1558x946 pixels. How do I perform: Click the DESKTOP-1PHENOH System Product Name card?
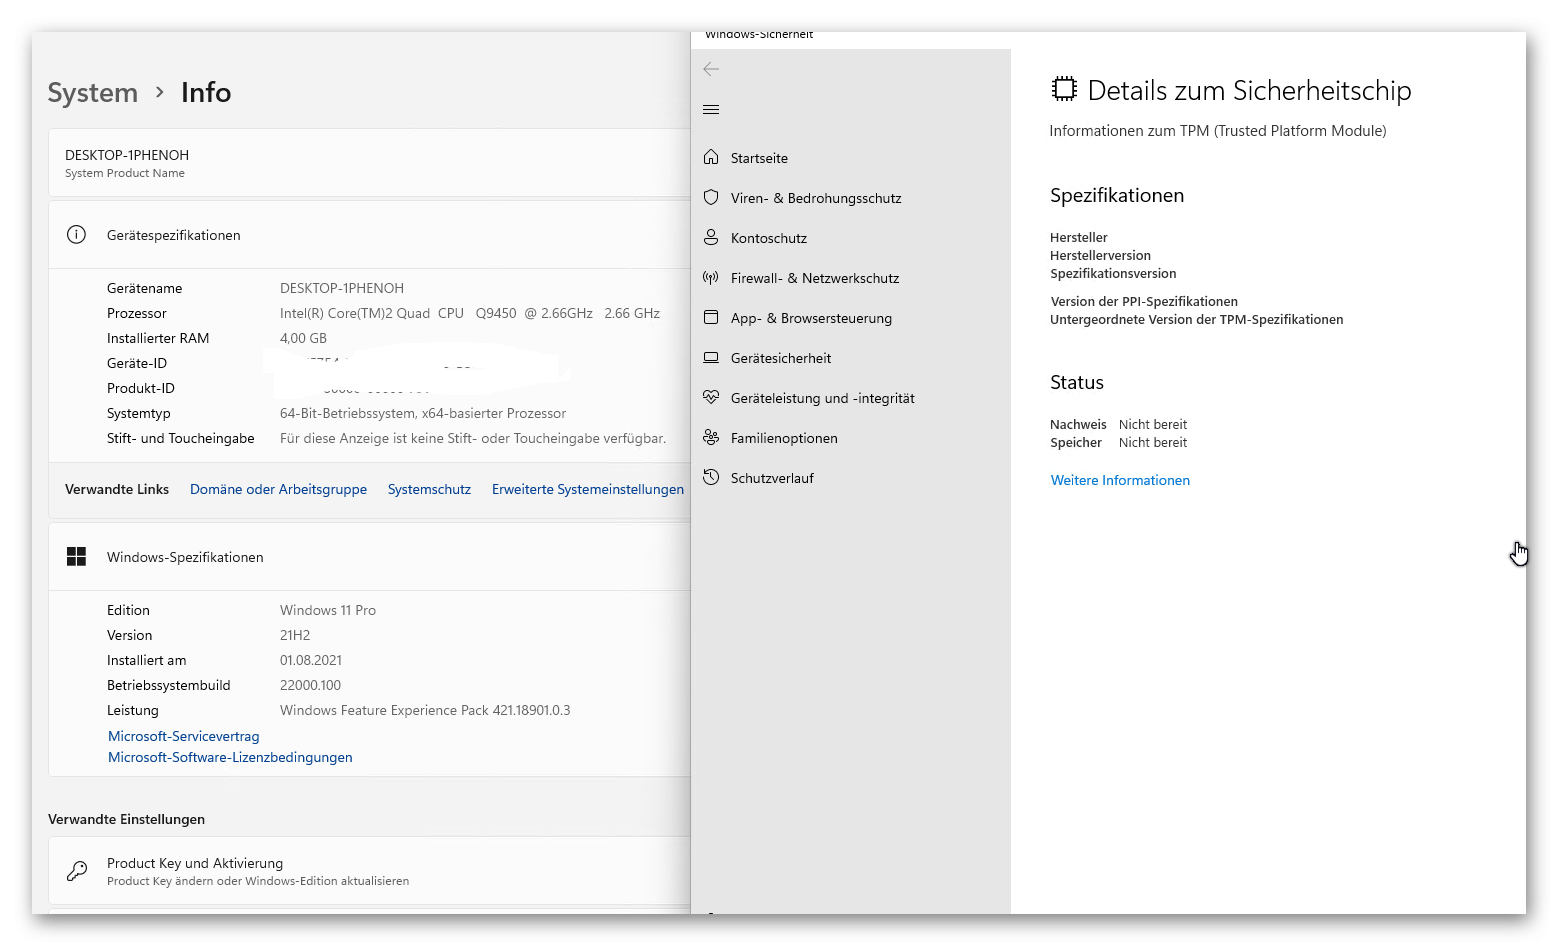coord(370,163)
